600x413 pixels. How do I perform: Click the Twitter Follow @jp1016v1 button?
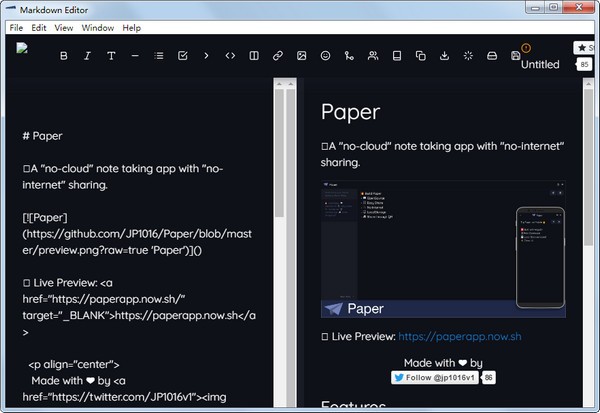pyautogui.click(x=435, y=378)
